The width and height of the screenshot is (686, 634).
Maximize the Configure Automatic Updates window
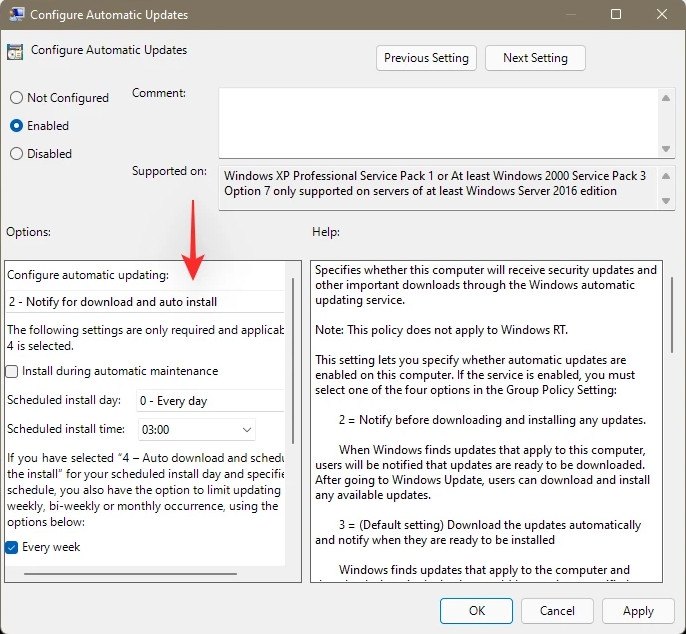(616, 14)
